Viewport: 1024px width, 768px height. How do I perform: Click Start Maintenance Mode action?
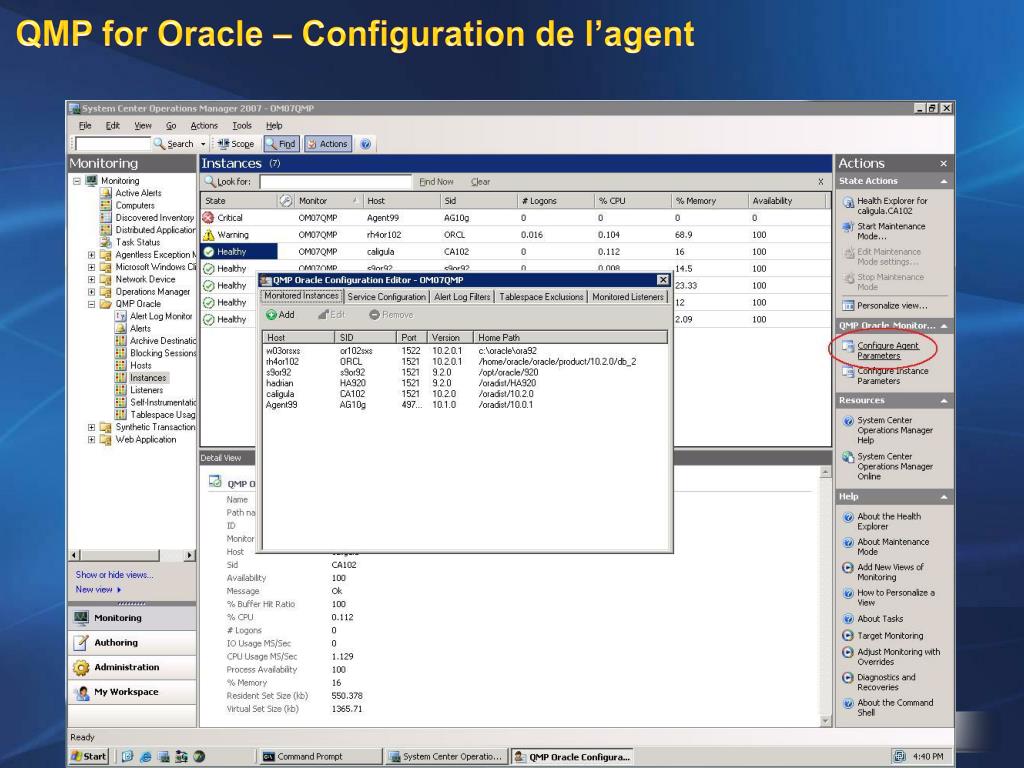891,231
